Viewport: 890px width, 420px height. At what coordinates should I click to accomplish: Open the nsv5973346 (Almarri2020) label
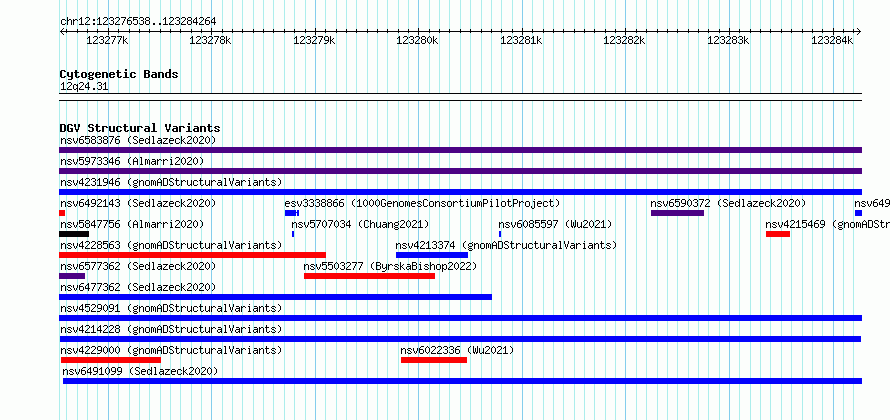(x=132, y=161)
